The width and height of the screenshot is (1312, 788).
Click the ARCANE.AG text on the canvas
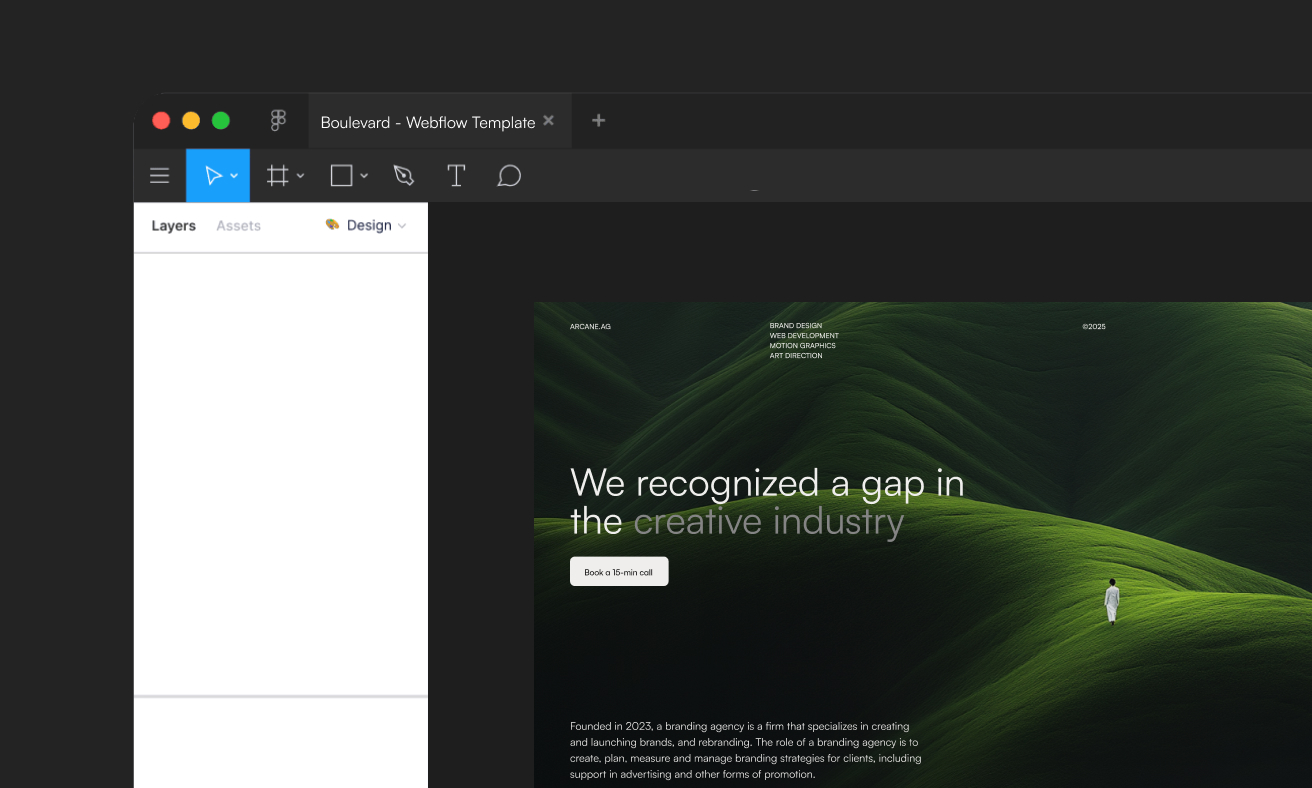click(590, 326)
